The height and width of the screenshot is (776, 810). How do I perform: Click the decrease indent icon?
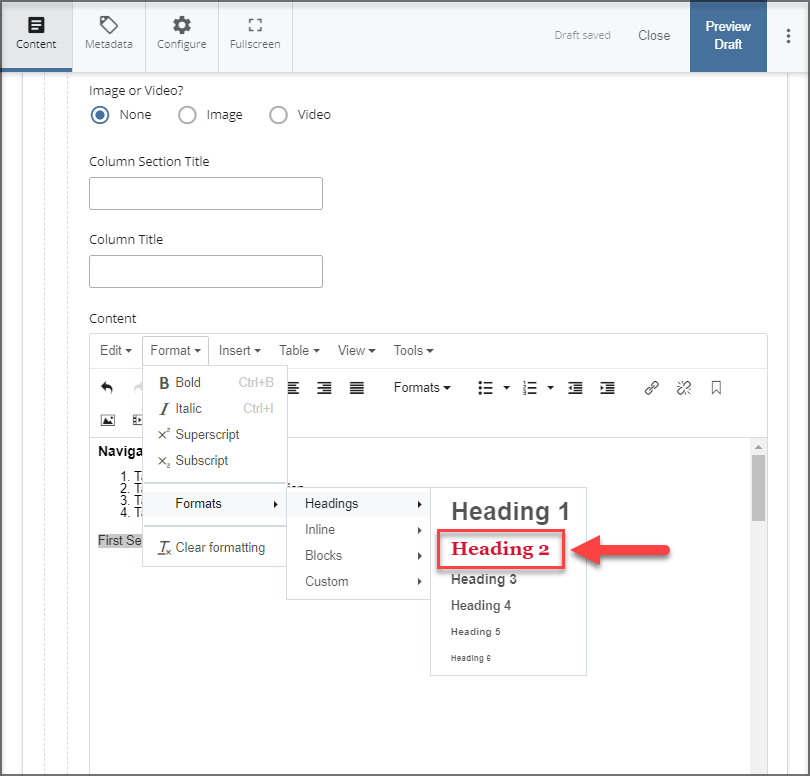coord(575,387)
